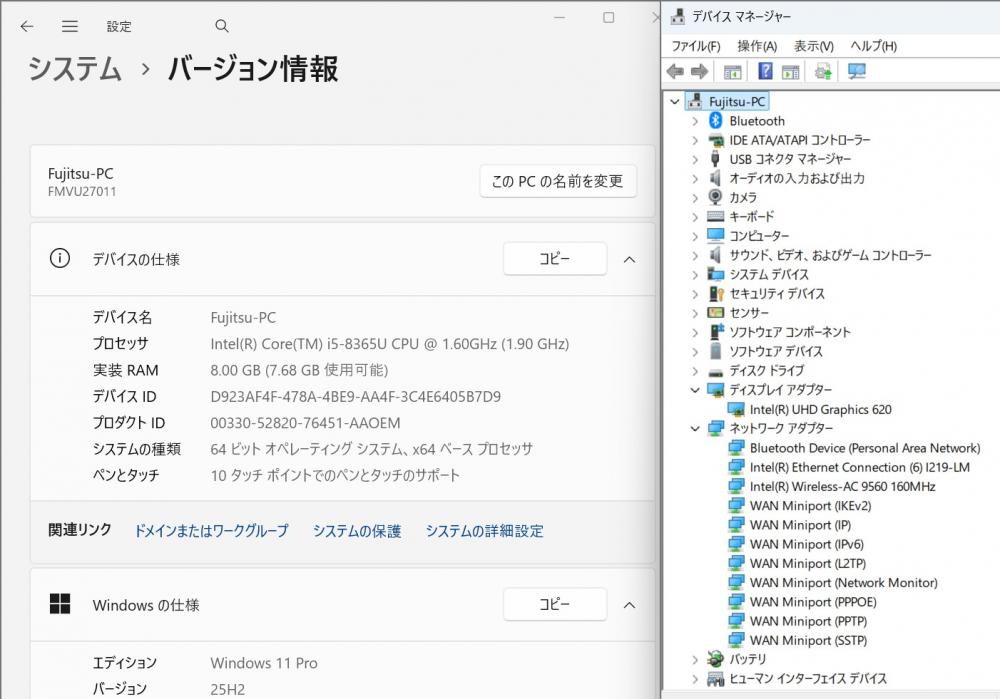Go back using Settings back arrow

(x=27, y=26)
